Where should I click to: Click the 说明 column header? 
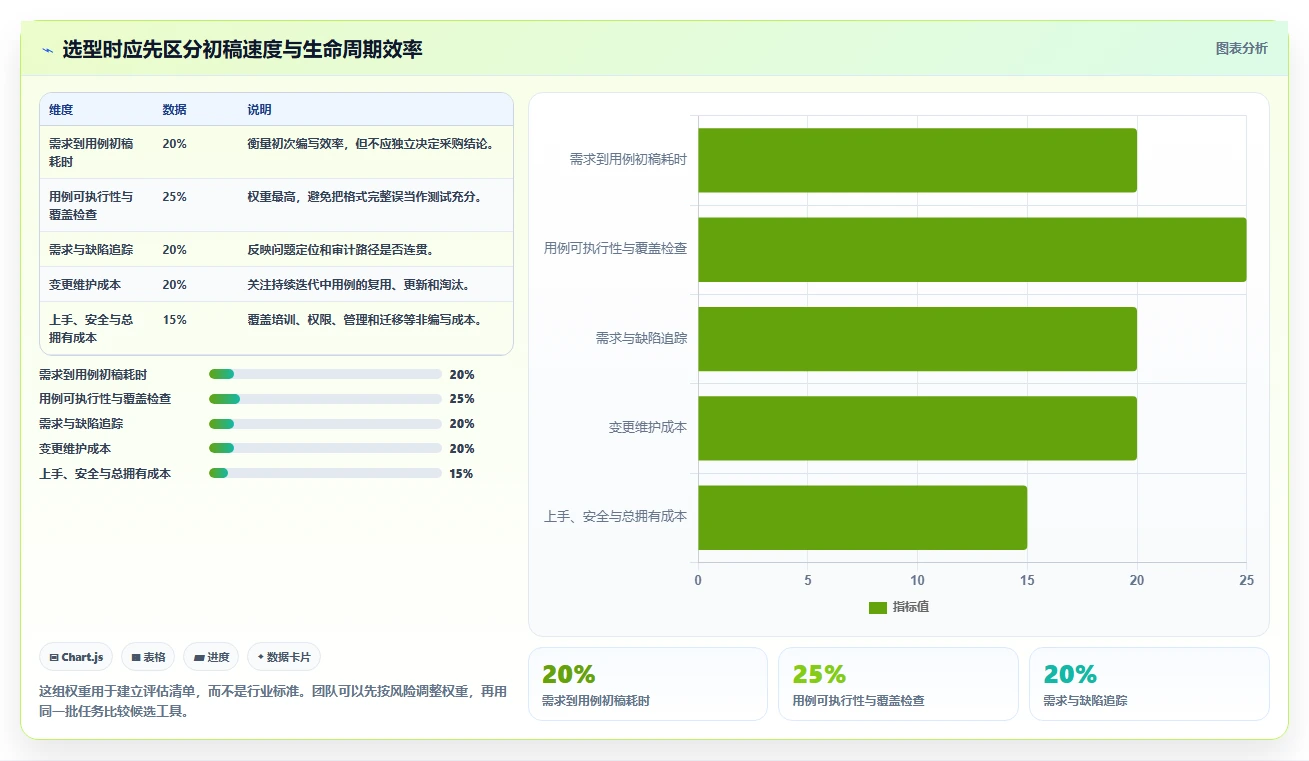coord(259,110)
